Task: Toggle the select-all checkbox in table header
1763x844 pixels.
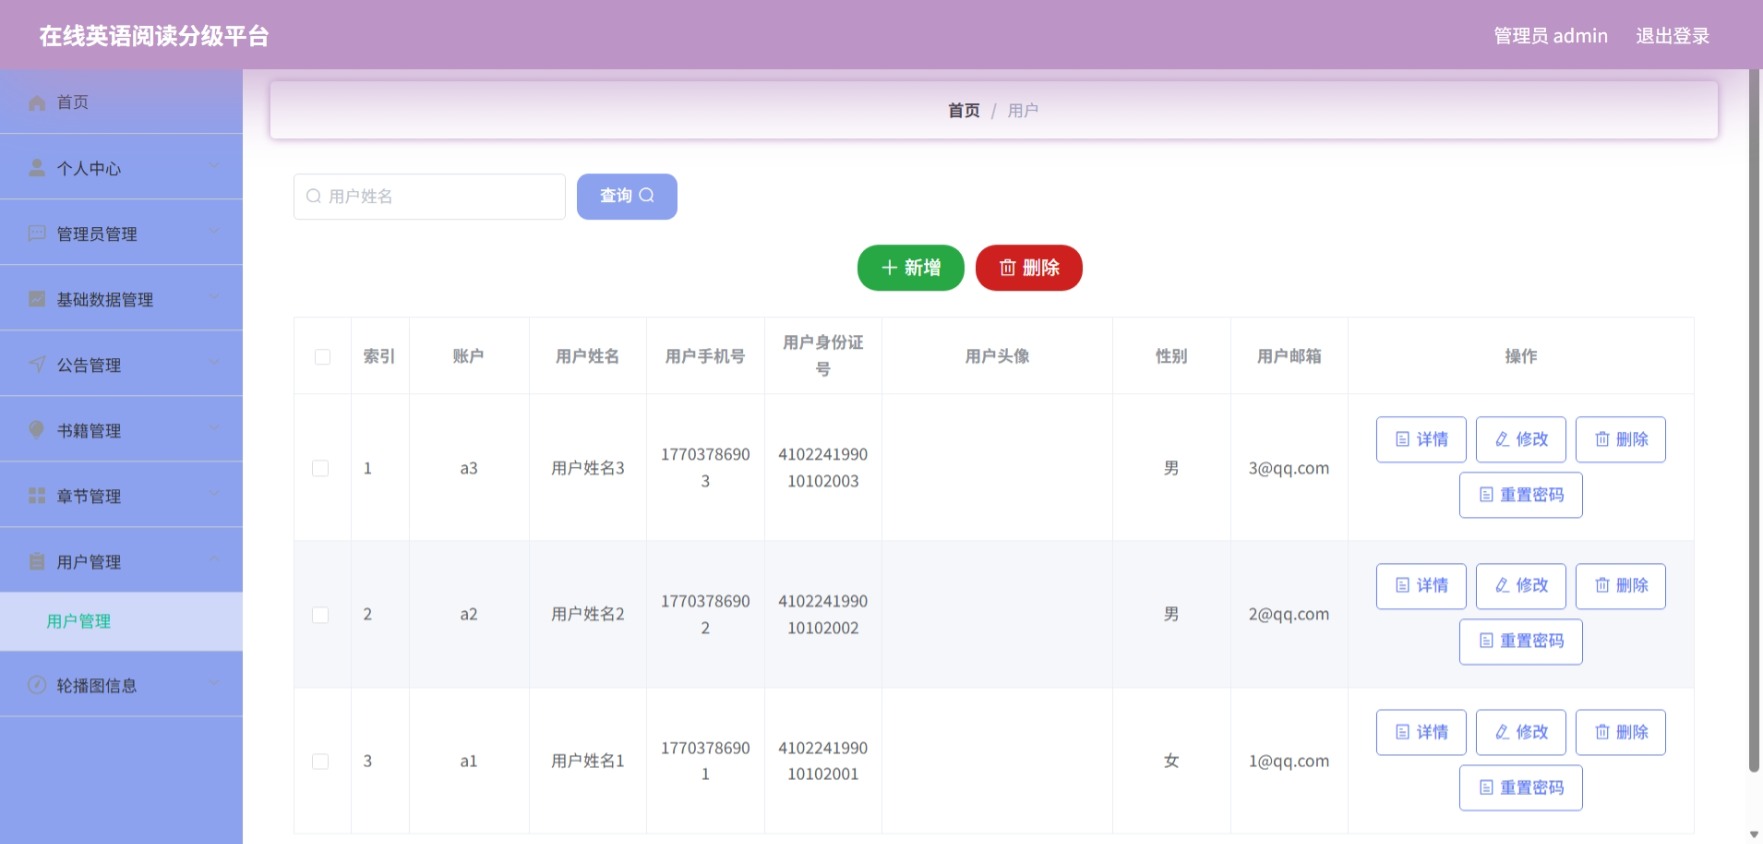Action: pos(322,357)
